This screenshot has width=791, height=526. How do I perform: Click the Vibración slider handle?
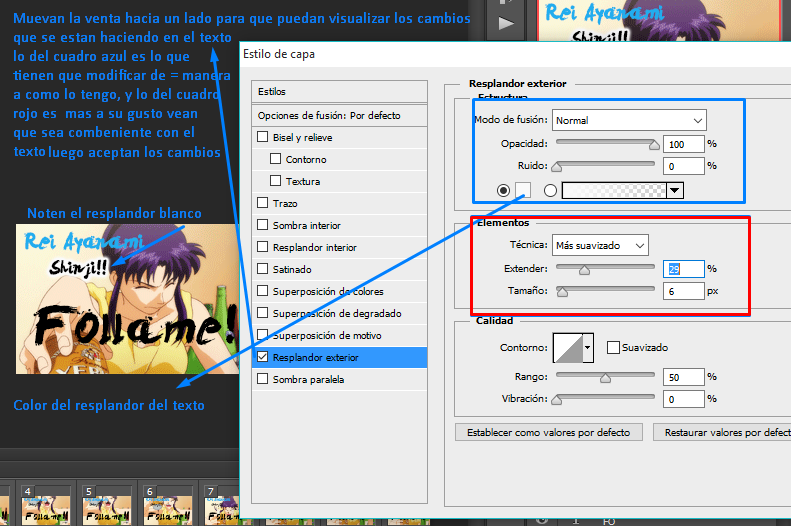coord(556,400)
